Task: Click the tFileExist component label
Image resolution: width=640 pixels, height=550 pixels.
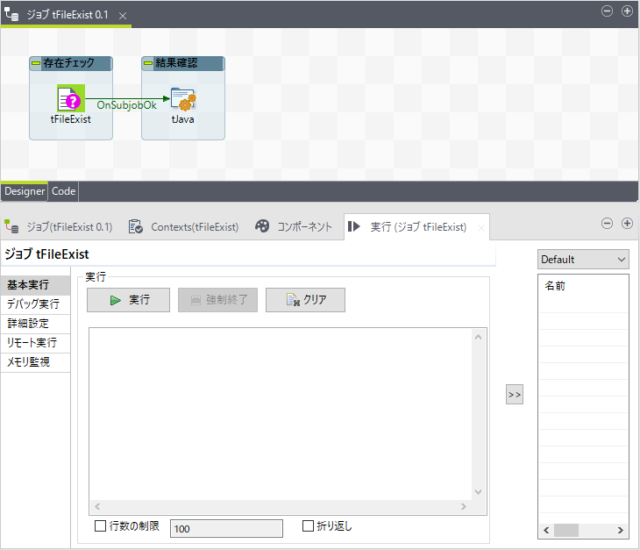Action: pos(71,120)
